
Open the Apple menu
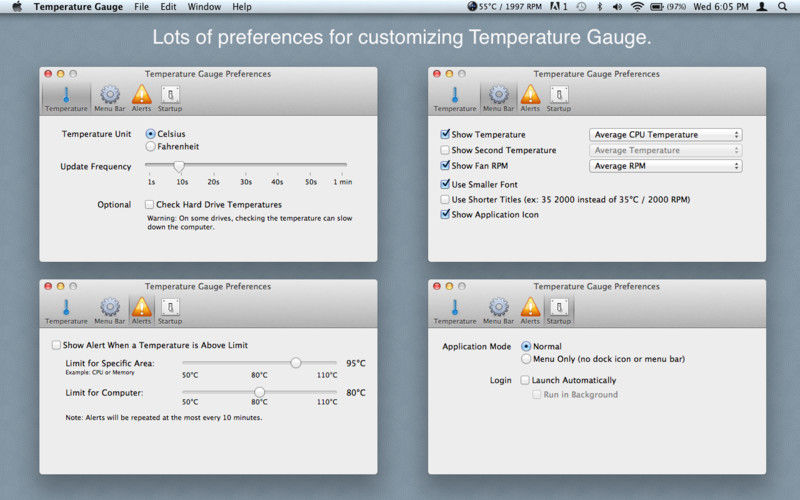17,7
